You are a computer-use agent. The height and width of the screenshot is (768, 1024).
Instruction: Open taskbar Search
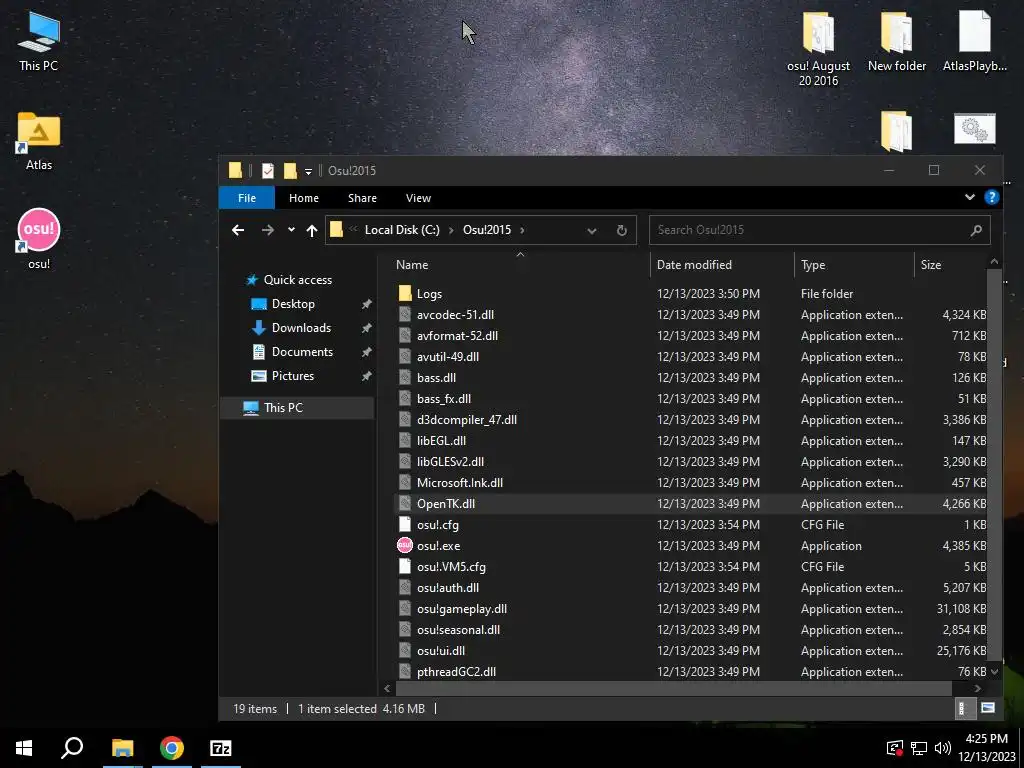coord(72,748)
